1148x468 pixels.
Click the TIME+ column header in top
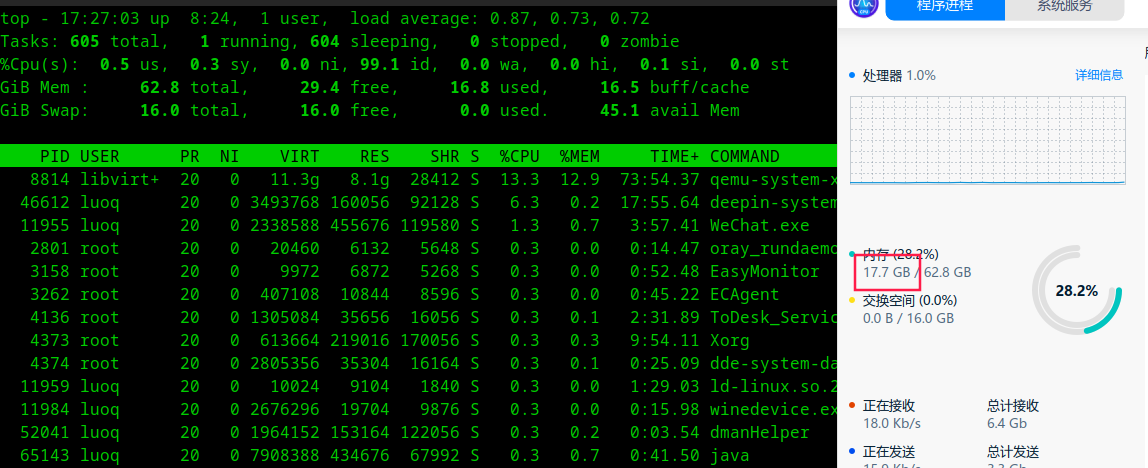pos(674,156)
